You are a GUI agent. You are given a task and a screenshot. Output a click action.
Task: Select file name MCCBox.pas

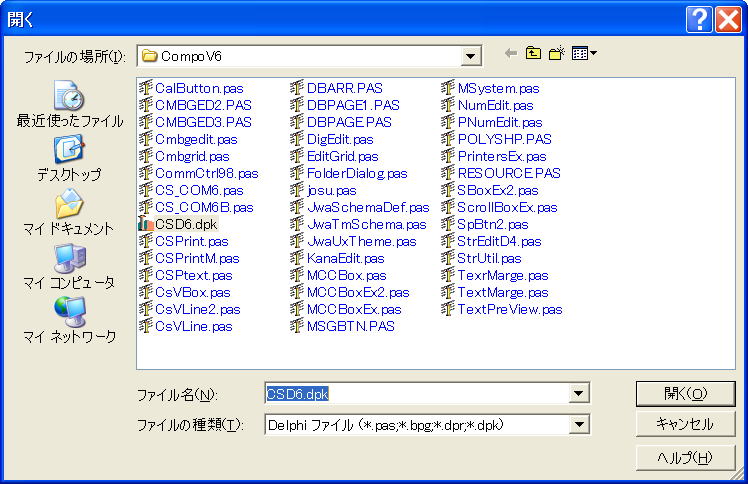pos(347,276)
